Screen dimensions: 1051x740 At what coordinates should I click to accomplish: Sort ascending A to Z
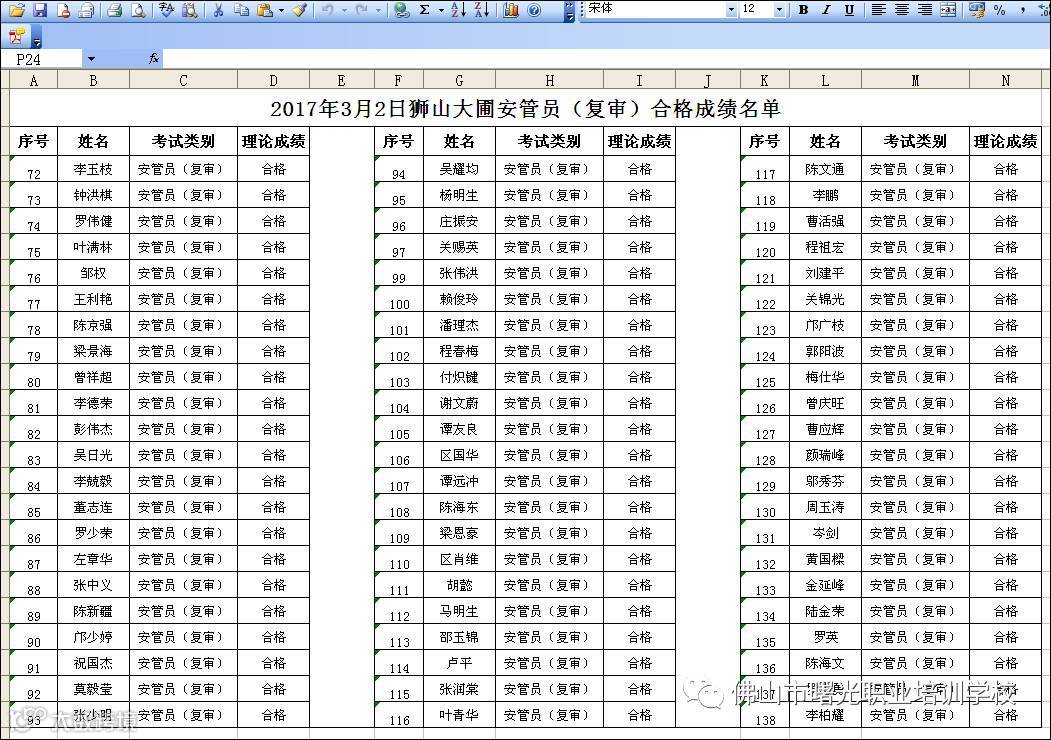coord(458,10)
